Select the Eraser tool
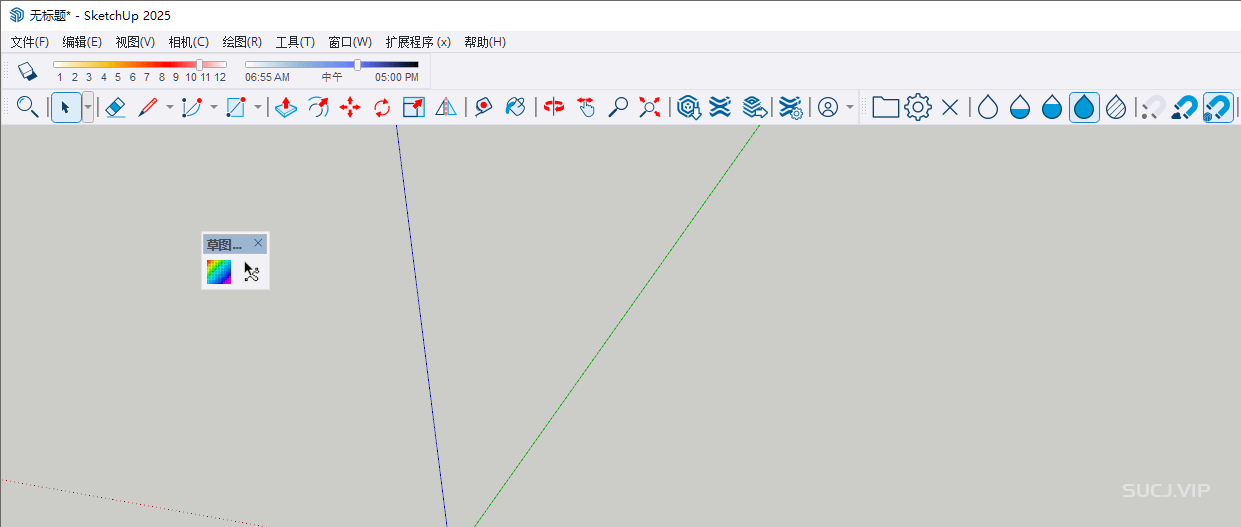Viewport: 1241px width, 527px height. pyautogui.click(x=115, y=107)
